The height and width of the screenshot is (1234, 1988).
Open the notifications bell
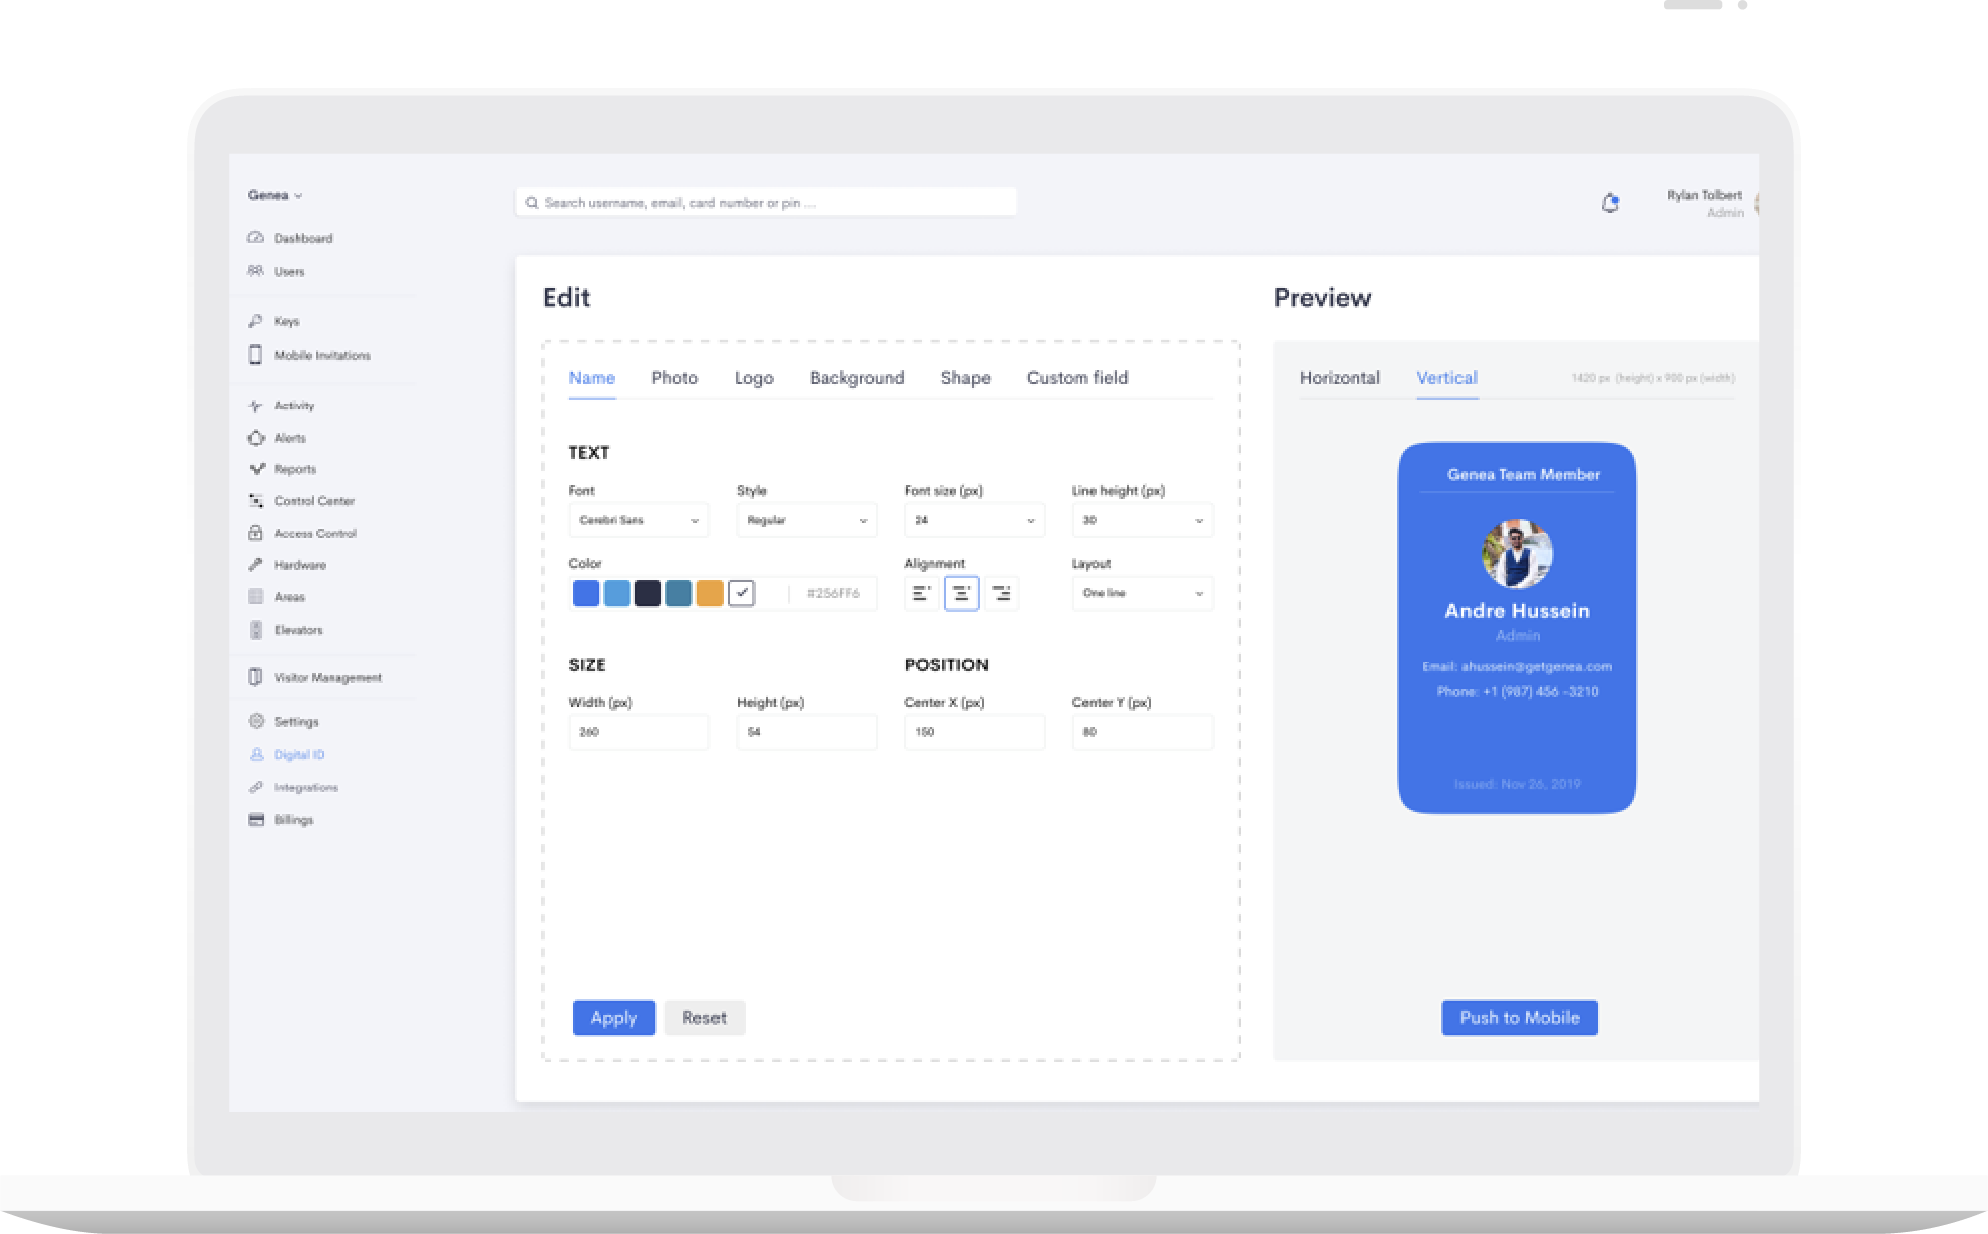click(x=1611, y=202)
